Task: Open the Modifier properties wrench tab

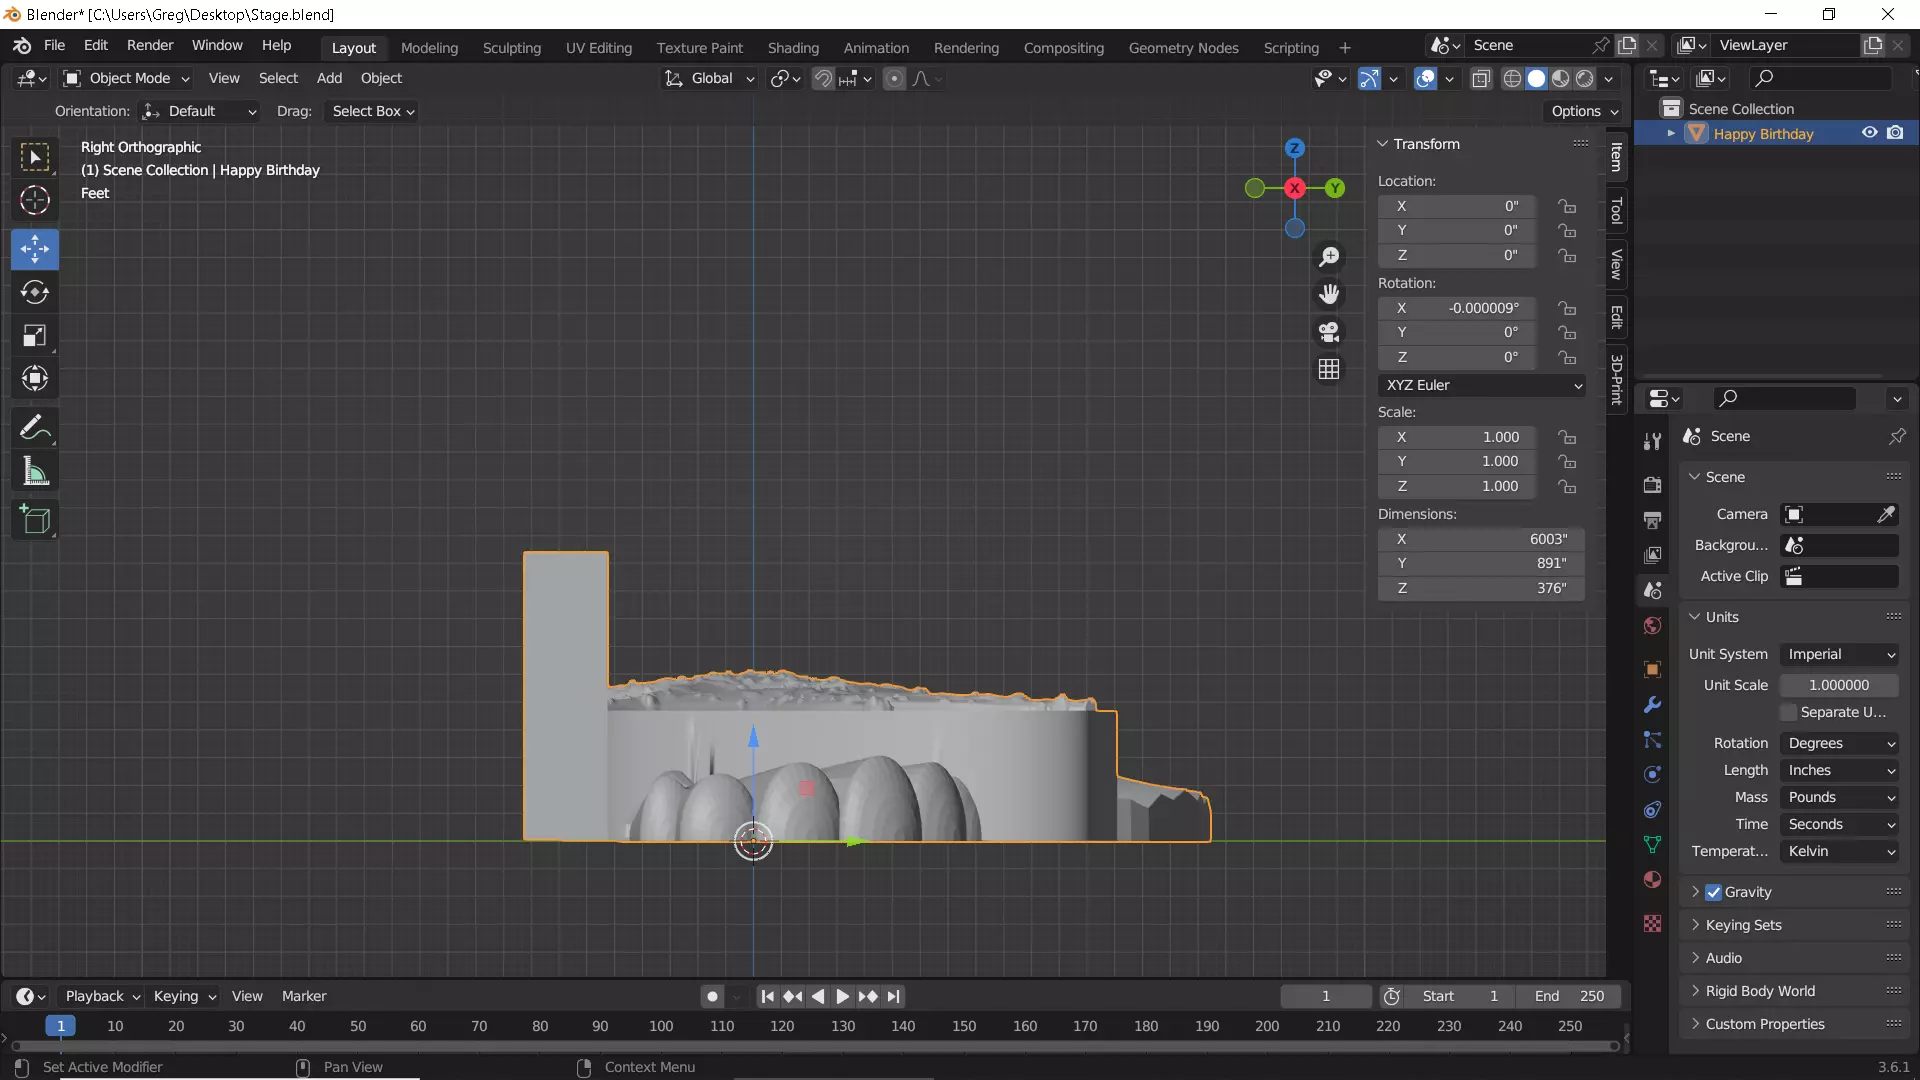Action: (x=1652, y=705)
